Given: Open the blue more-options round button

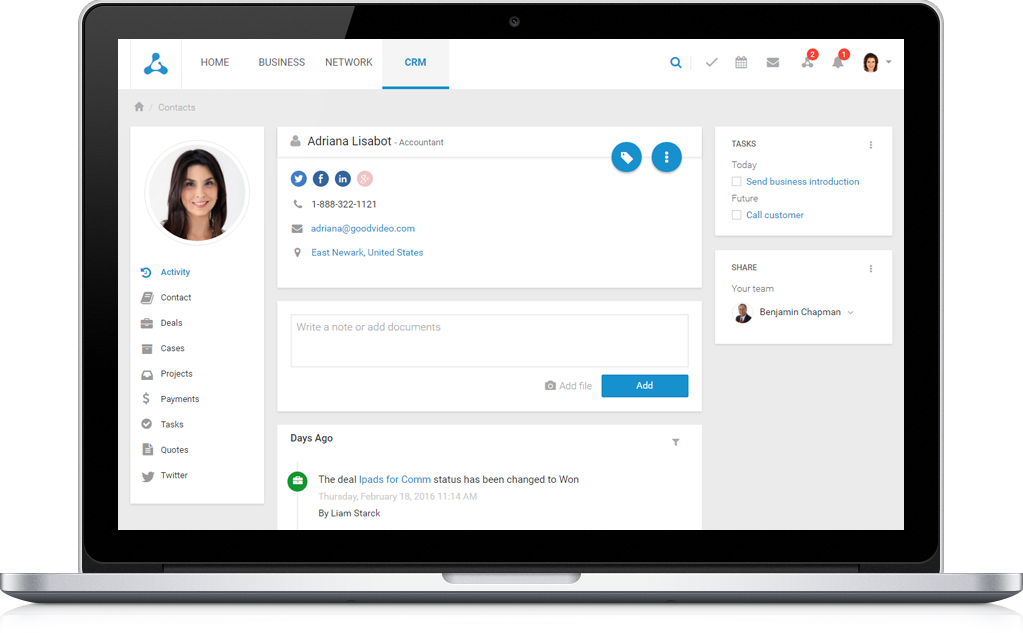Looking at the screenshot, I should [666, 157].
